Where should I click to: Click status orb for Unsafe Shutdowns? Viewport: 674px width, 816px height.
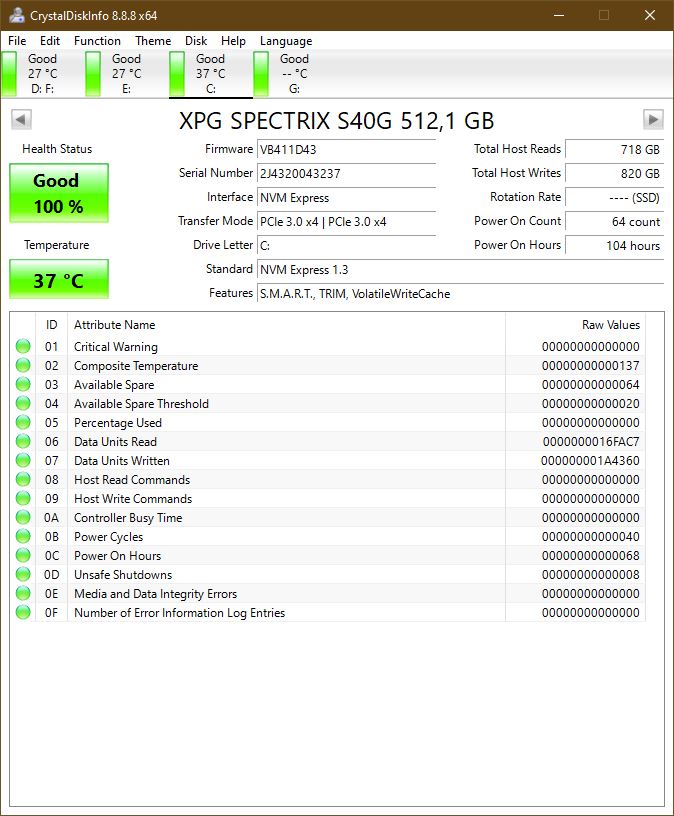pos(23,574)
